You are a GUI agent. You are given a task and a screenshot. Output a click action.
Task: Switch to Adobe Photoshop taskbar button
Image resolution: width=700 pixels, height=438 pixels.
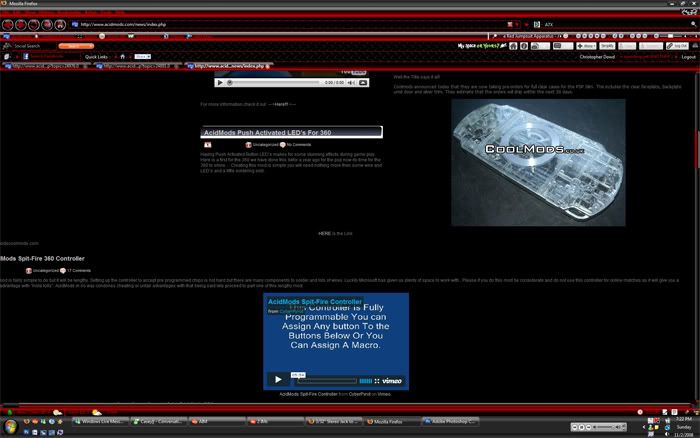(x=451, y=421)
